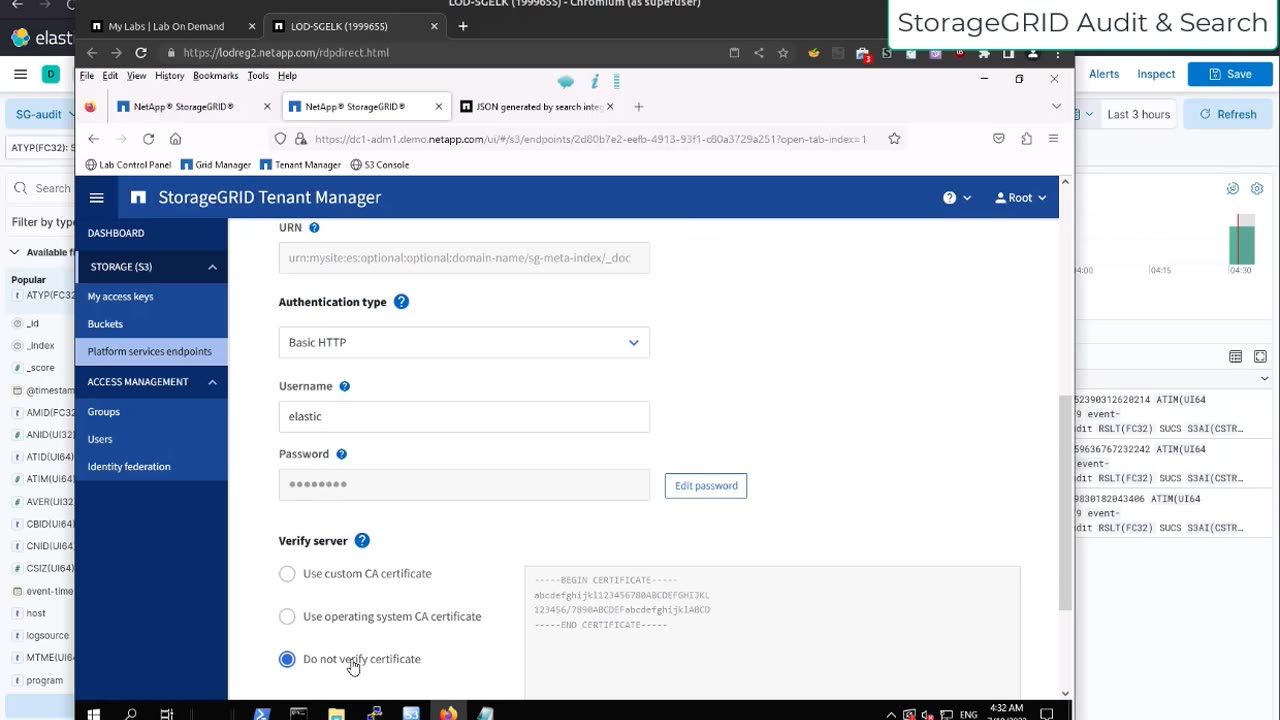
Task: Open the Tenant Manager hamburger navigation menu
Action: tap(97, 198)
